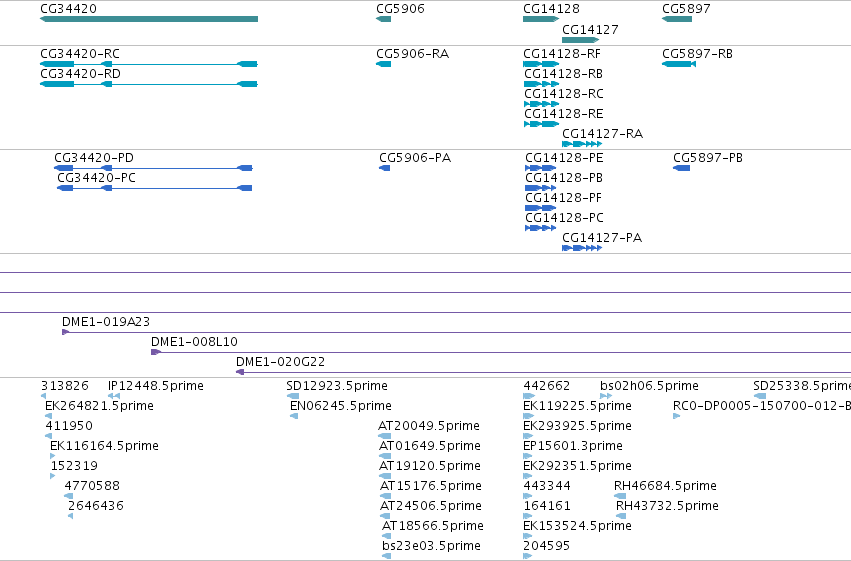The image size is (851, 561).
Task: Select protein CG14128-PE
Action: pyautogui.click(x=541, y=168)
